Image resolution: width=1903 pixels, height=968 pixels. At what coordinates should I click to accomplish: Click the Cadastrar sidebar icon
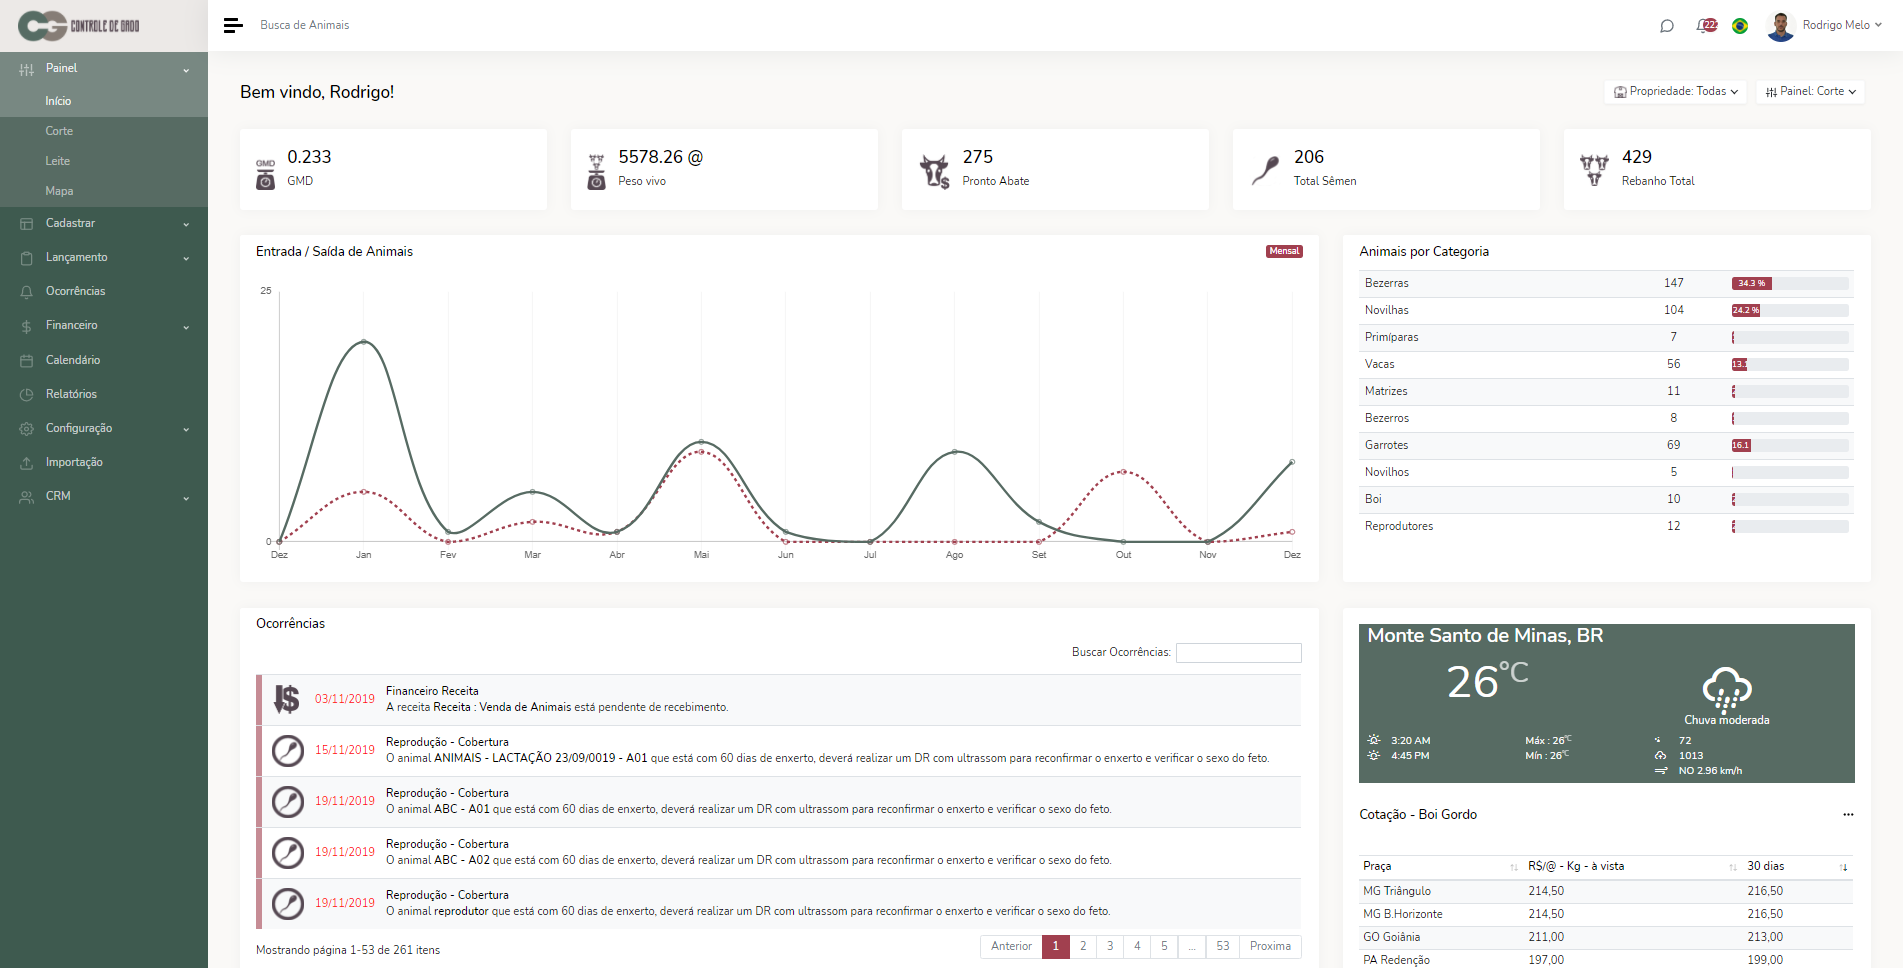(26, 224)
